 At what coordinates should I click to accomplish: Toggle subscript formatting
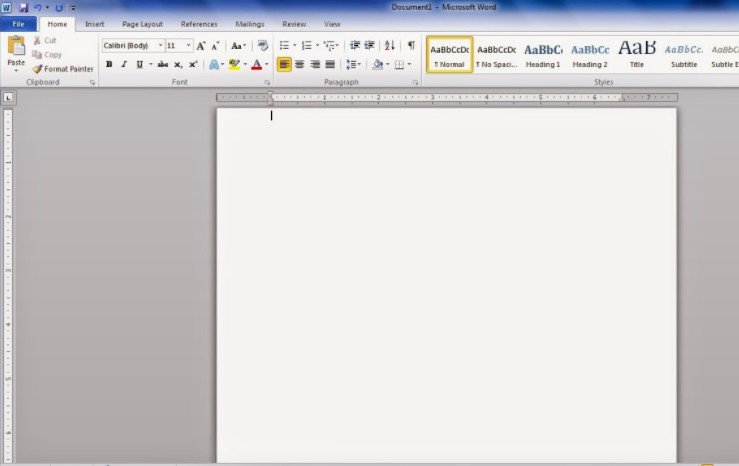click(178, 64)
